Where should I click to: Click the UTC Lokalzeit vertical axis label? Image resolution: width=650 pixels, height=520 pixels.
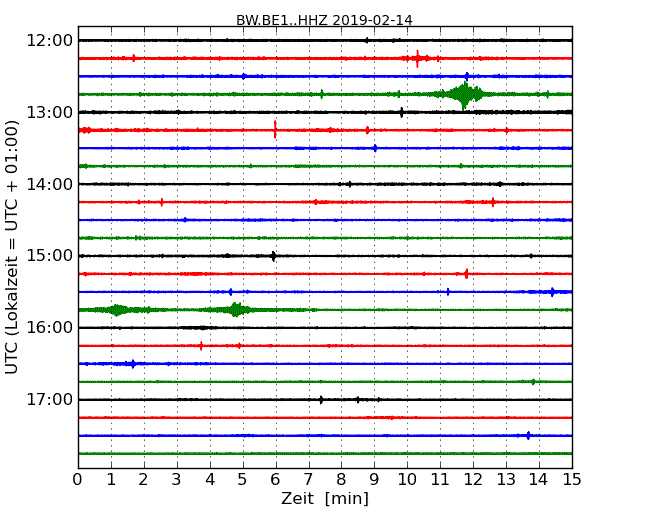[x=12, y=247]
